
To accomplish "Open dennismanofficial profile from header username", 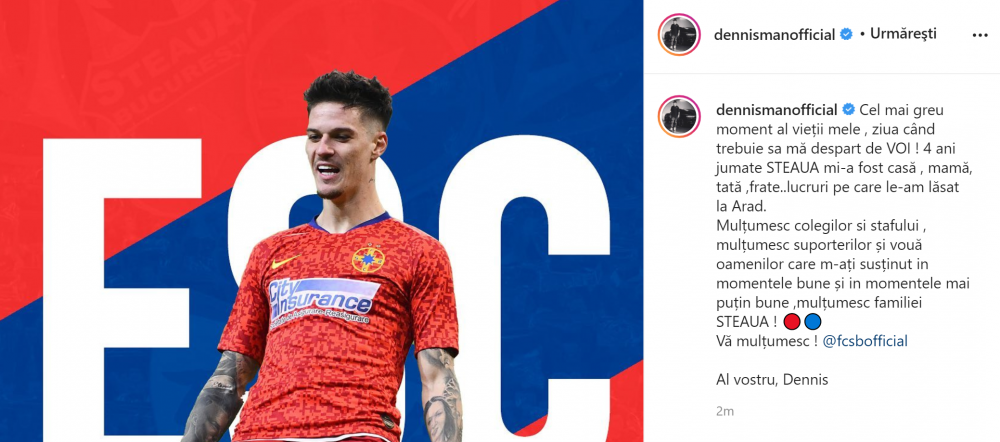I will tap(774, 34).
